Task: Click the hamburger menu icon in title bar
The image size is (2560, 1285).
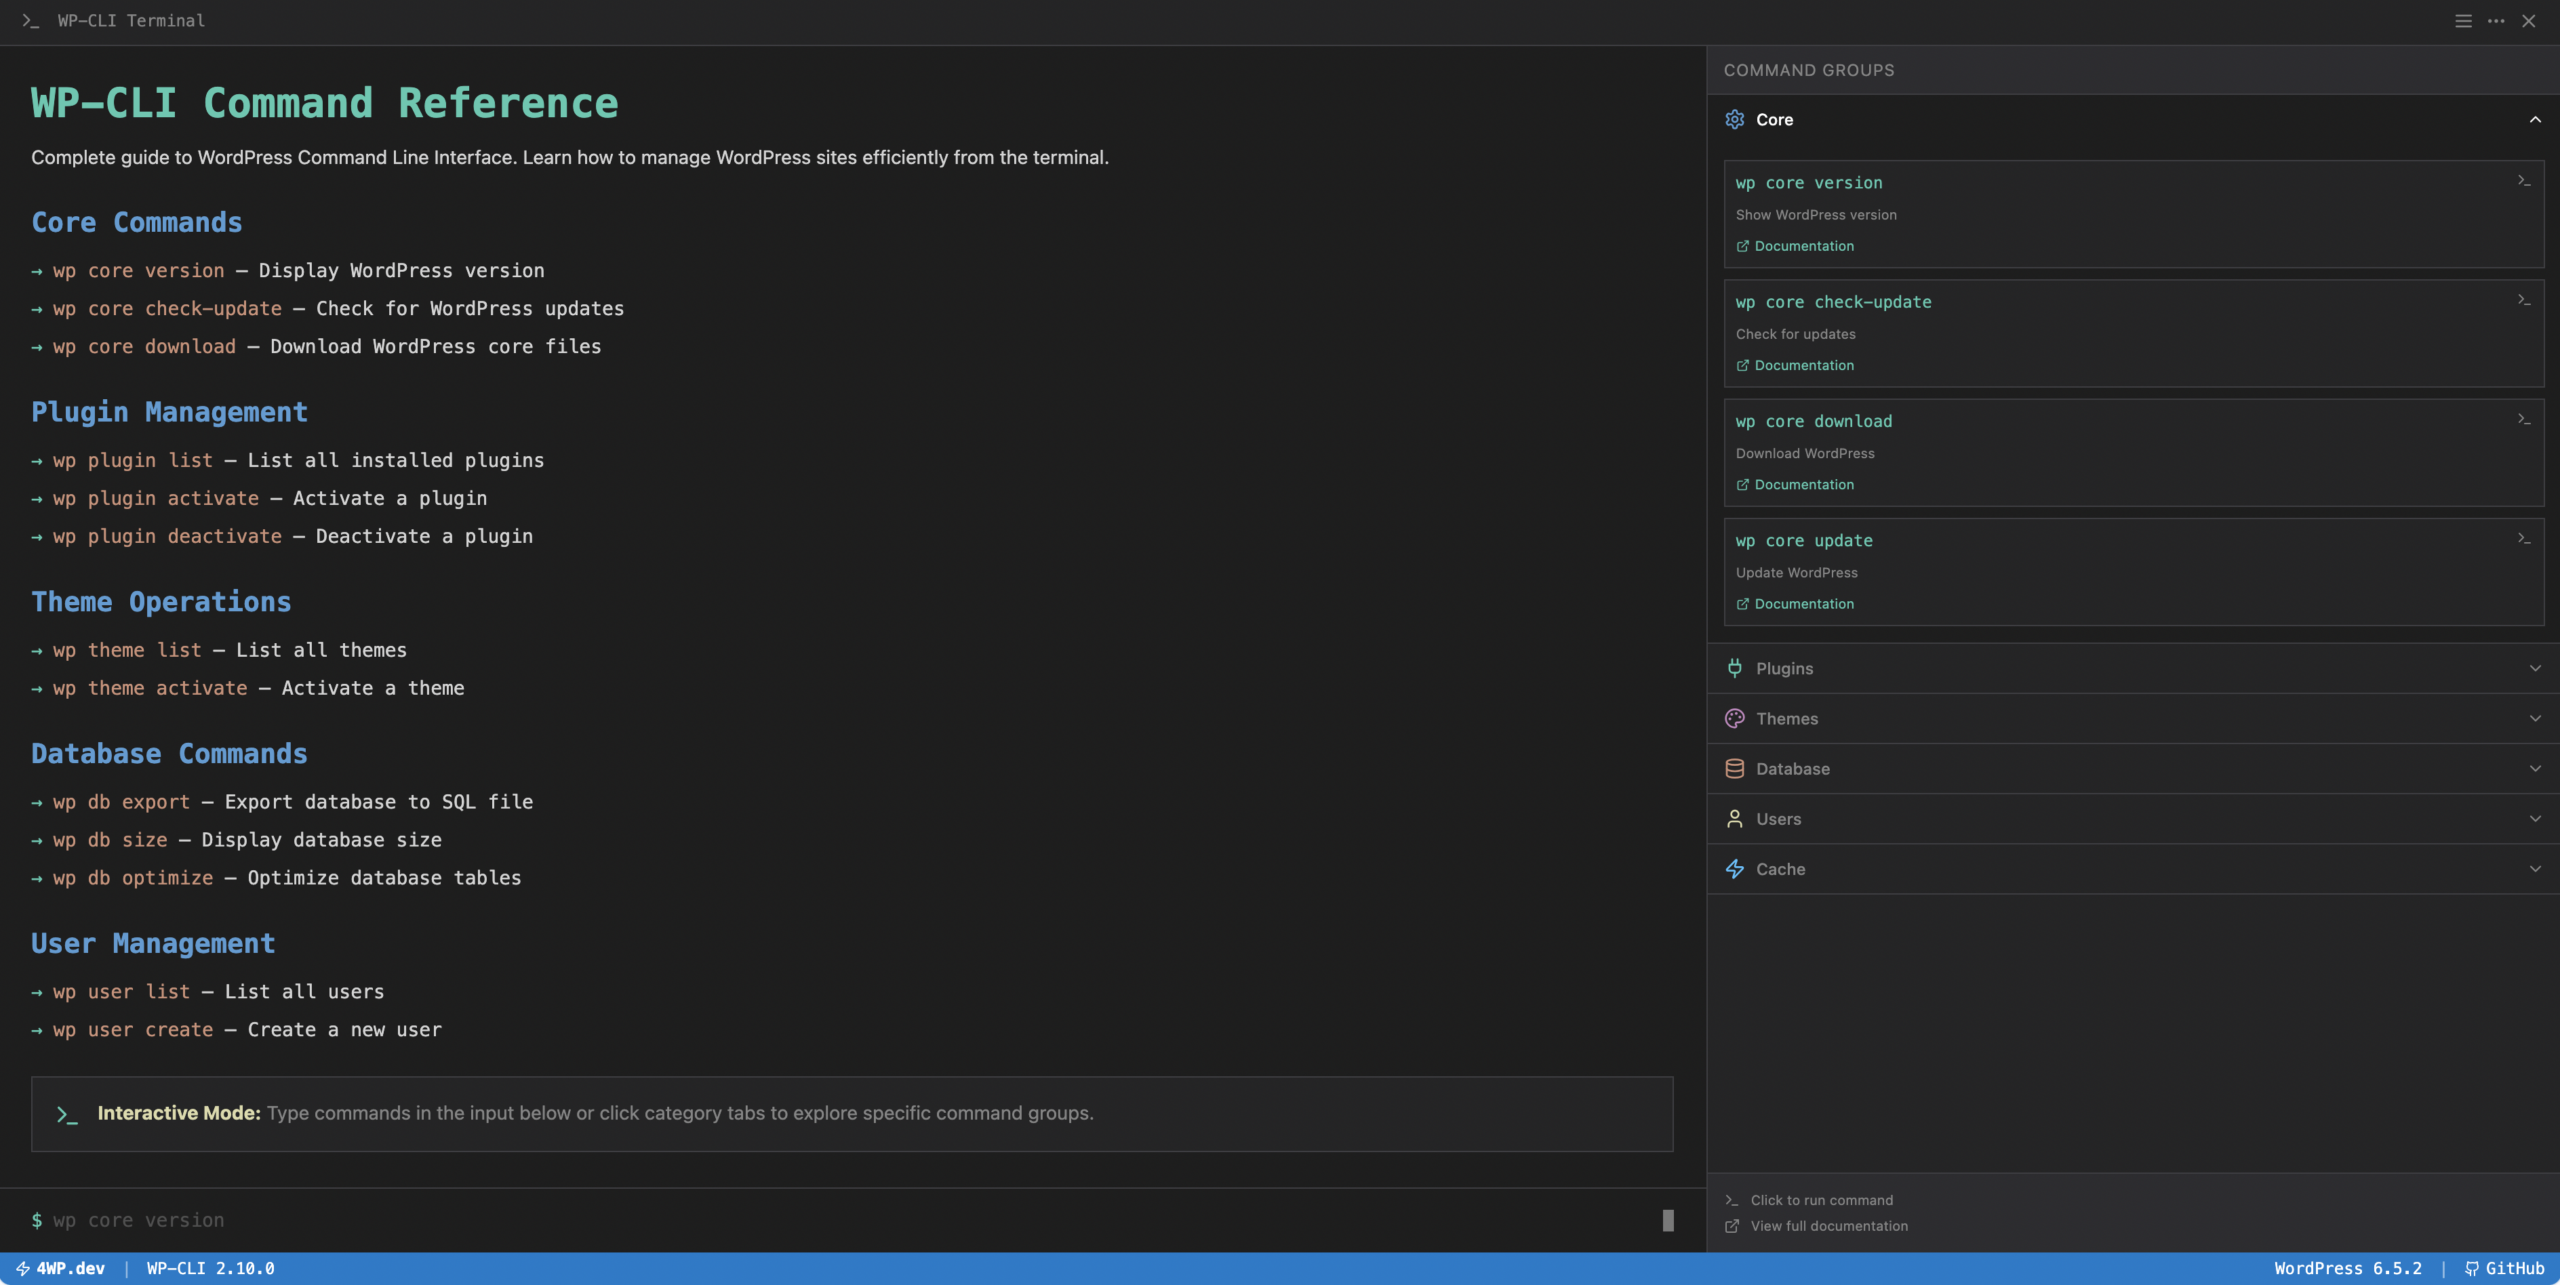Action: coord(2463,21)
